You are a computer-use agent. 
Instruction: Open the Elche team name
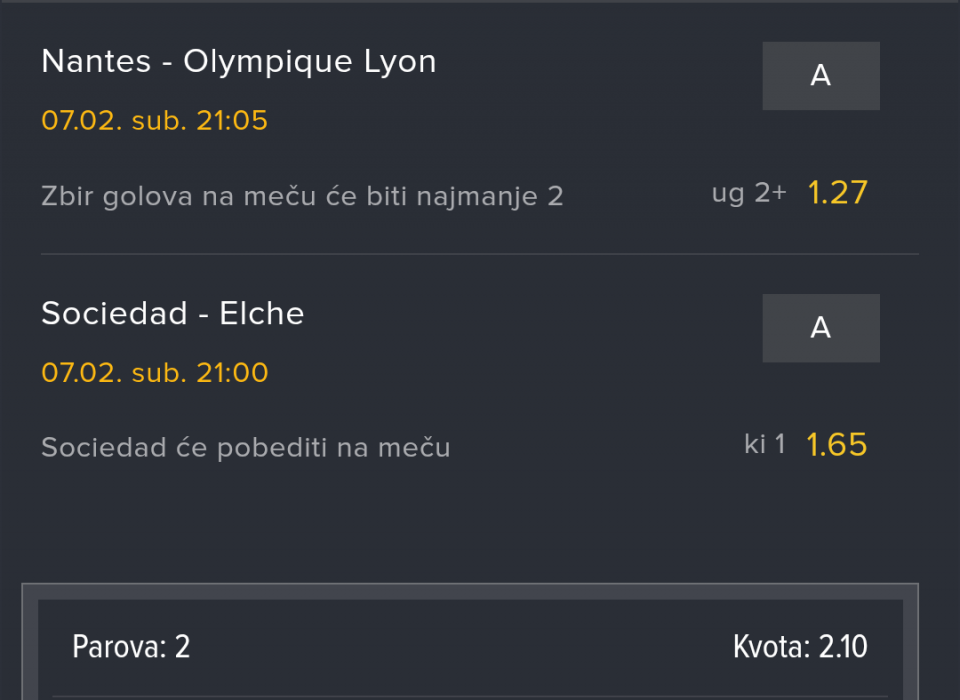262,314
